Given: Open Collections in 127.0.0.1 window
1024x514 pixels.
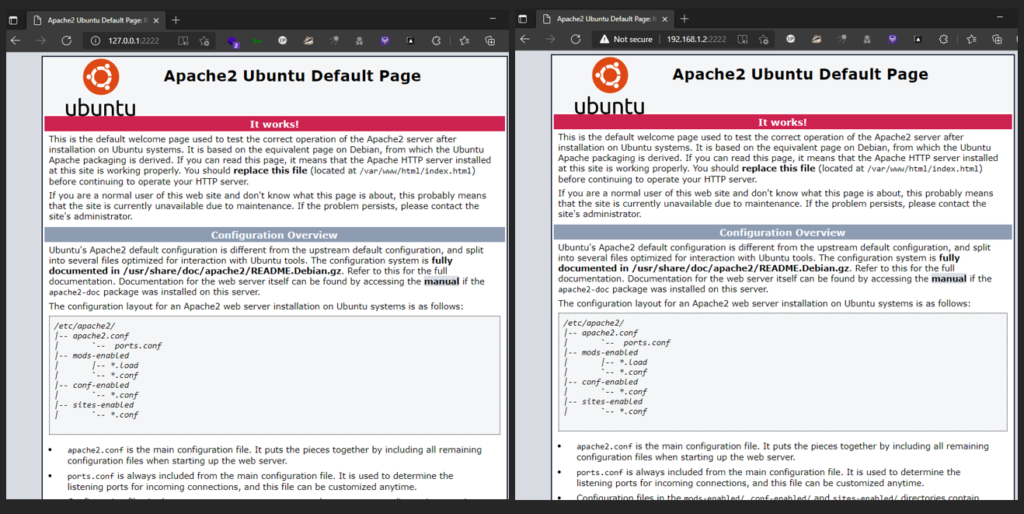Looking at the screenshot, I should pos(490,40).
